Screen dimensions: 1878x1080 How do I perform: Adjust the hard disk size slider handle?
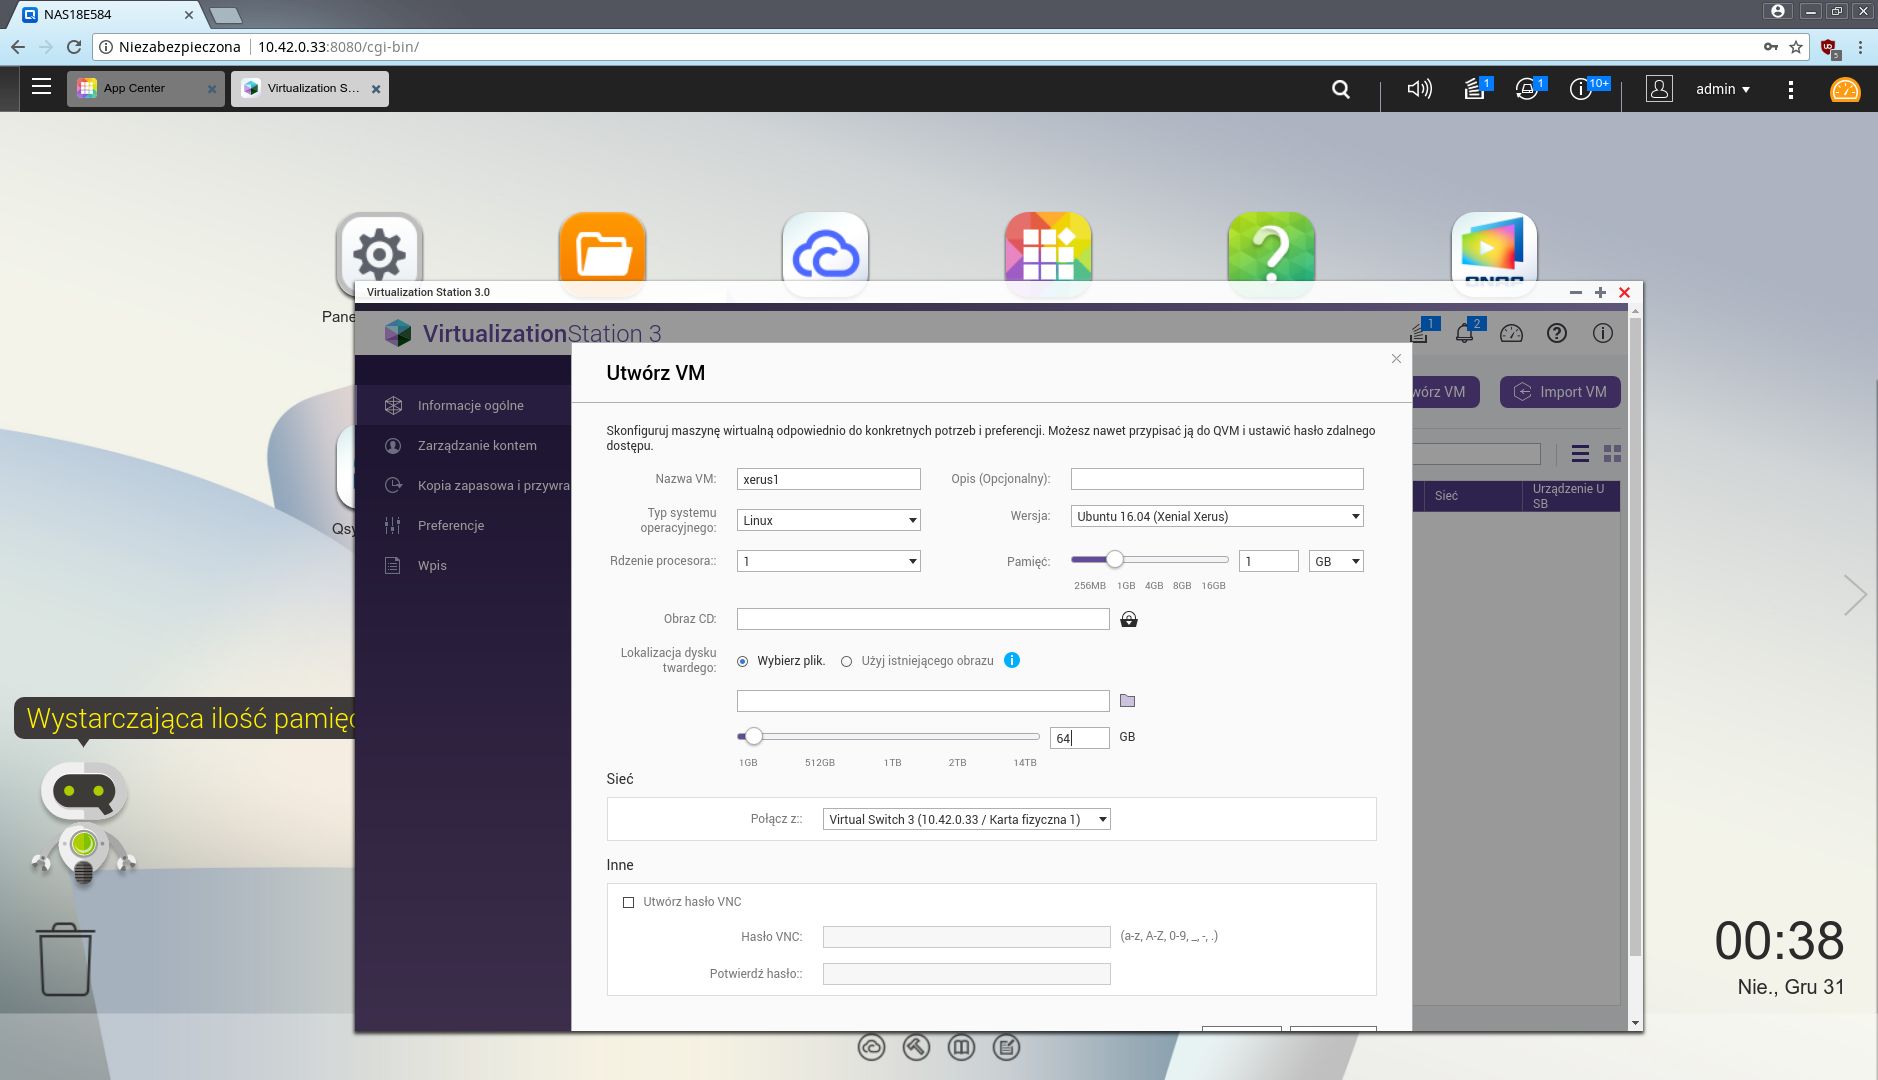pos(754,736)
